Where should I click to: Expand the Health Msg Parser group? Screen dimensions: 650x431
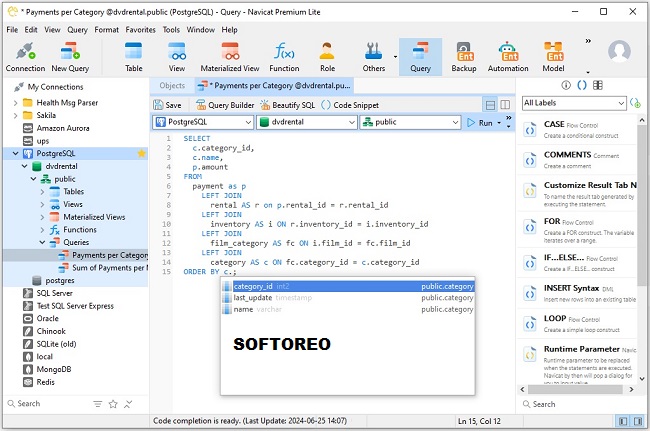(15, 103)
